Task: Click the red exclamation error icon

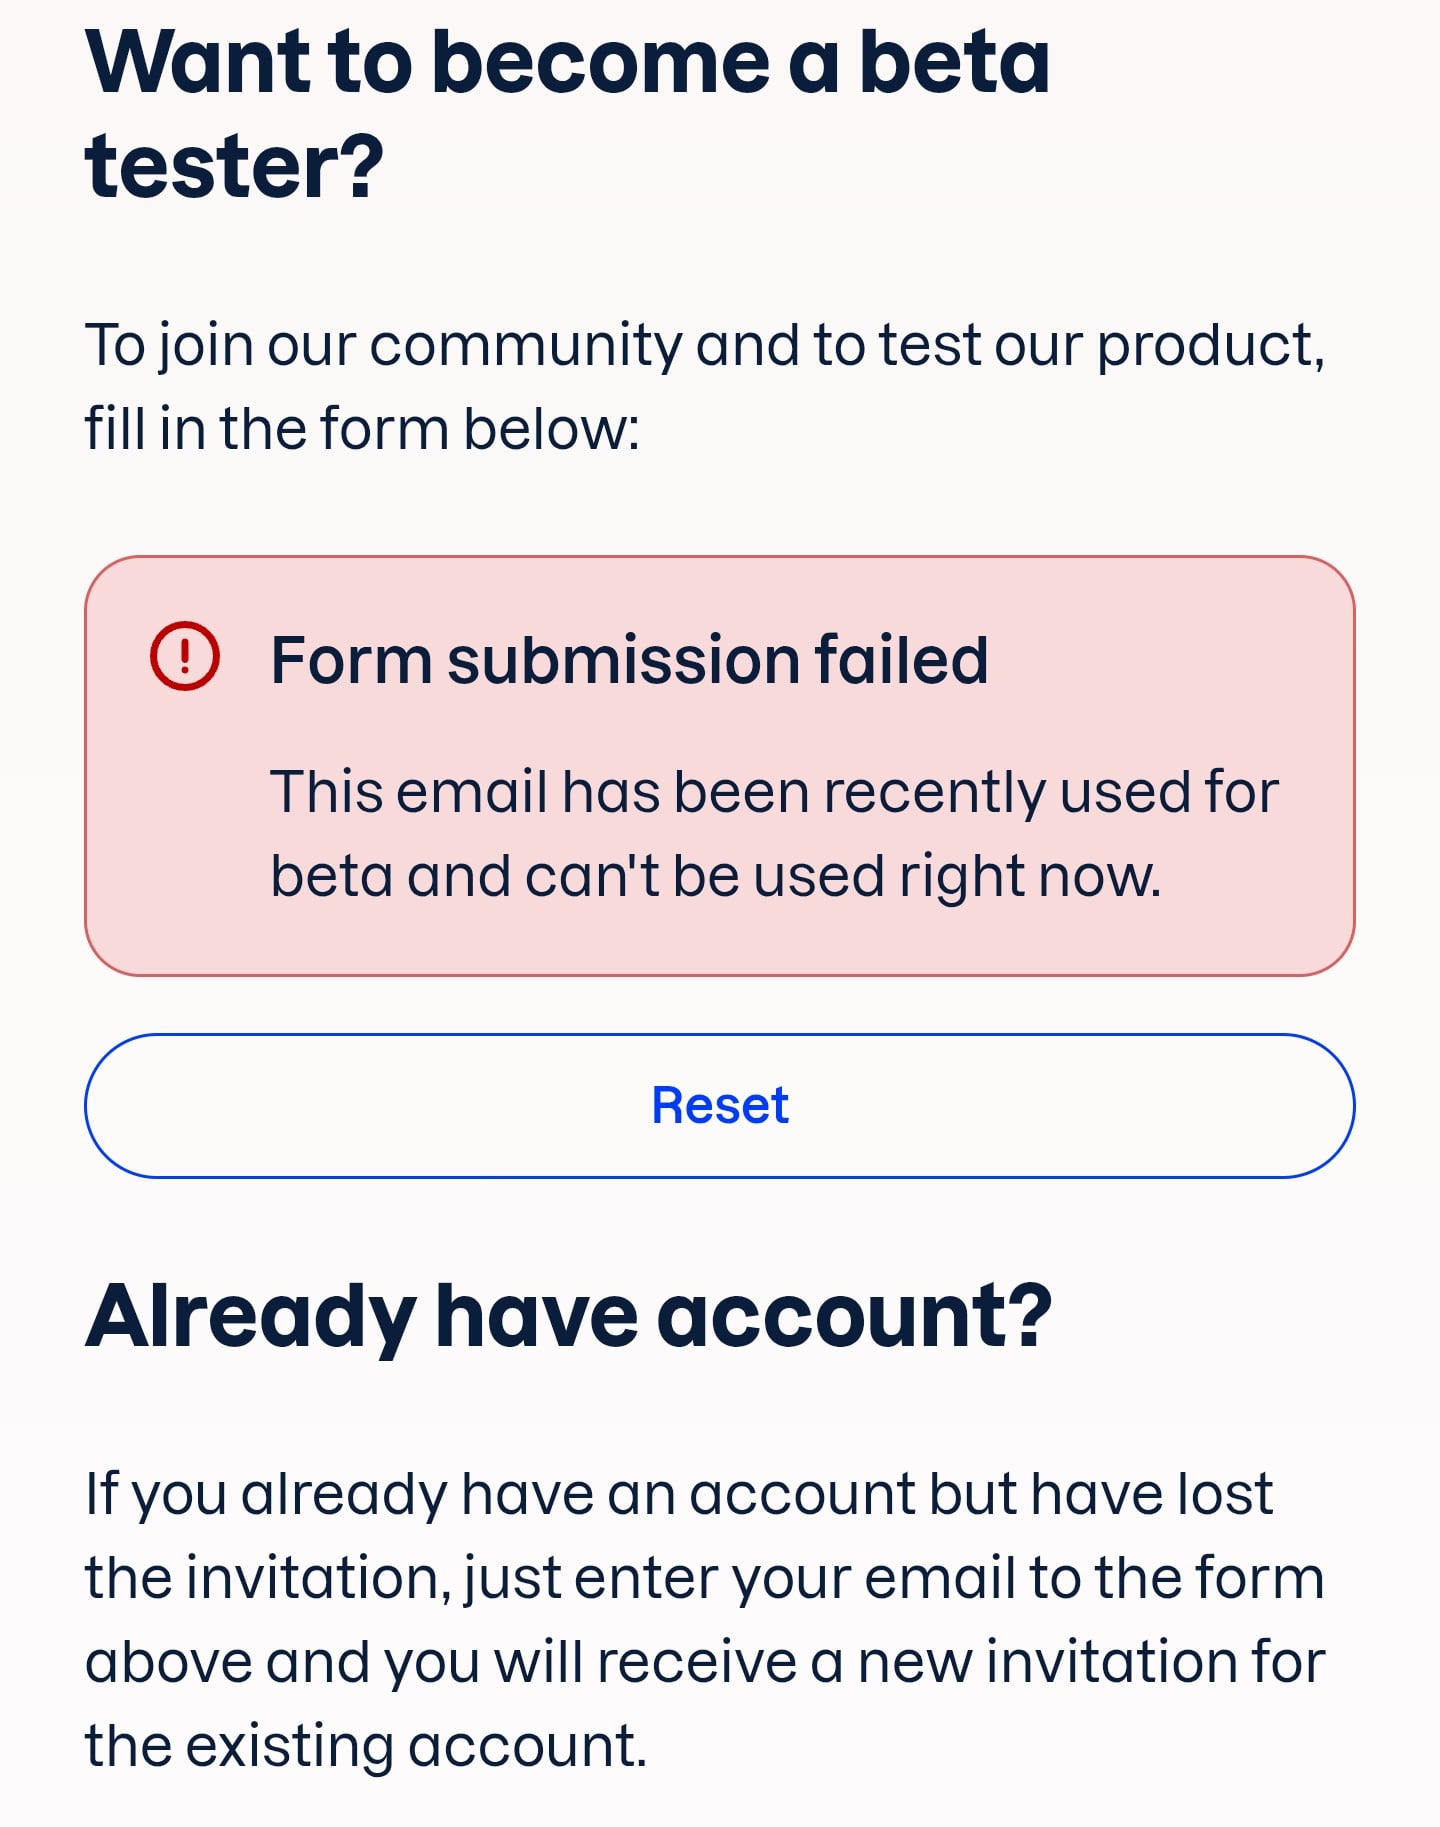Action: (x=184, y=656)
